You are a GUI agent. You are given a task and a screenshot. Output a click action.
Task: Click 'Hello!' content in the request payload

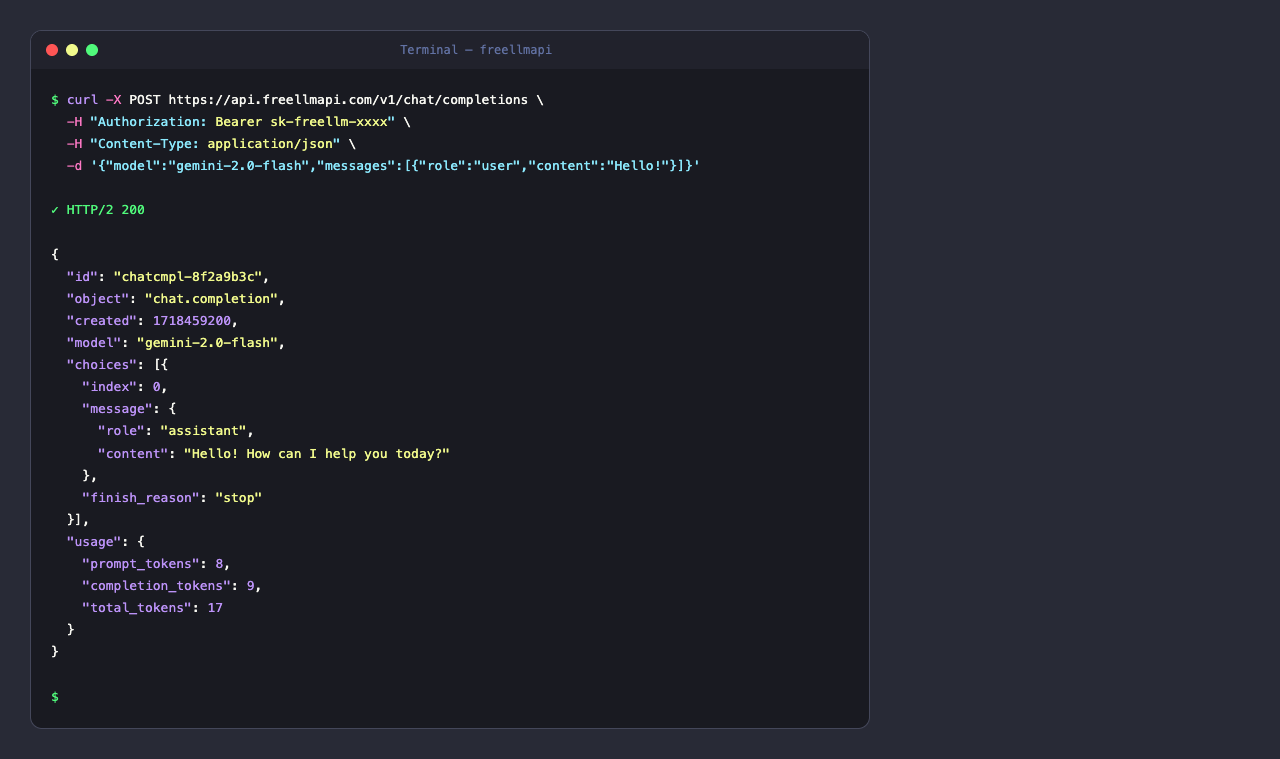pyautogui.click(x=637, y=166)
